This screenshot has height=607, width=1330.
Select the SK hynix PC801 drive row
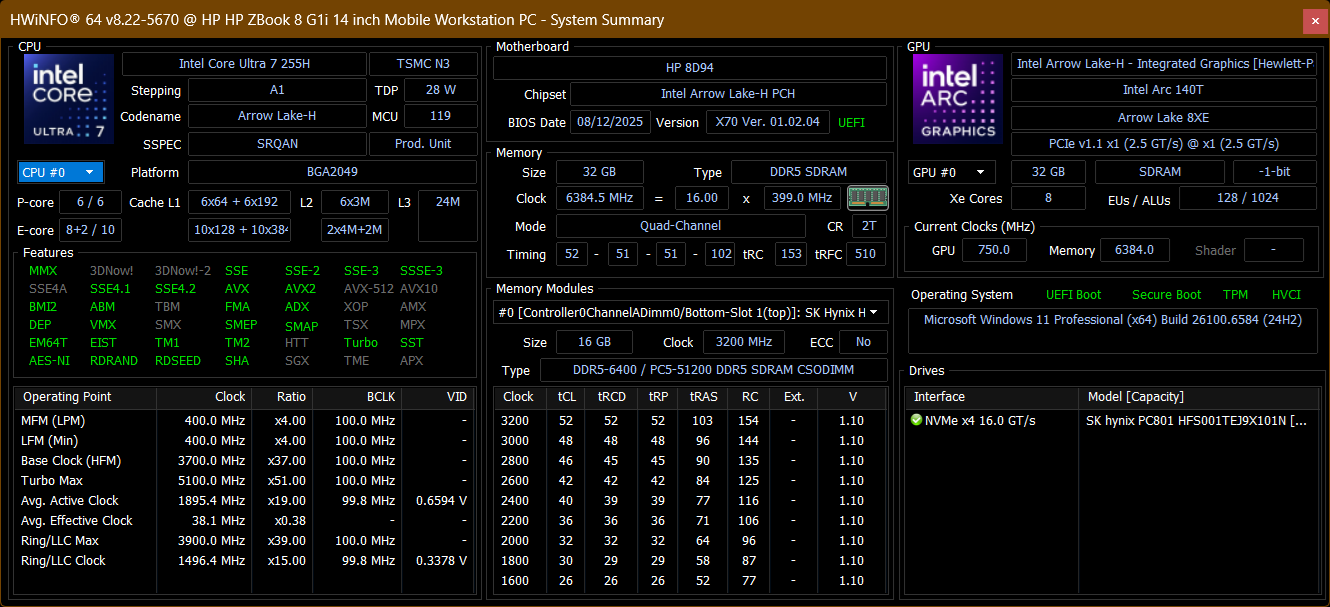1195,420
